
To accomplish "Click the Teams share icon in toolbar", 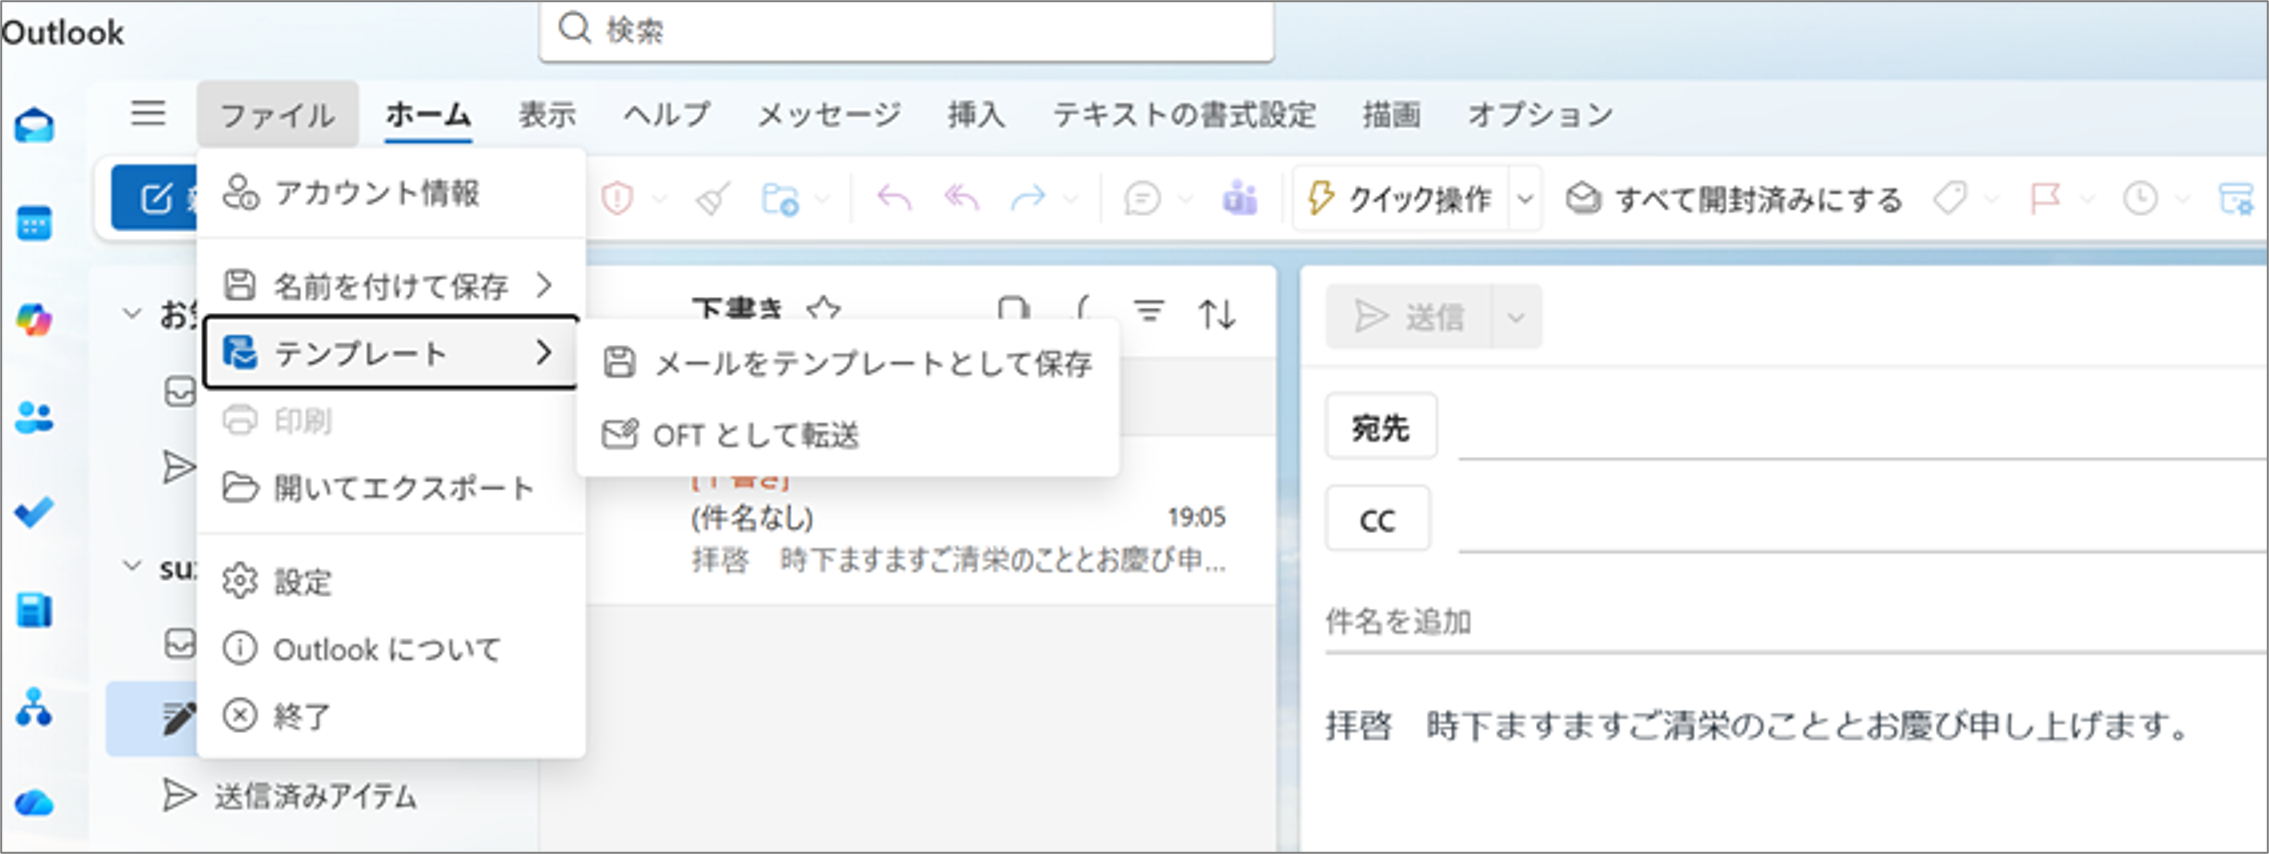I will 1239,199.
